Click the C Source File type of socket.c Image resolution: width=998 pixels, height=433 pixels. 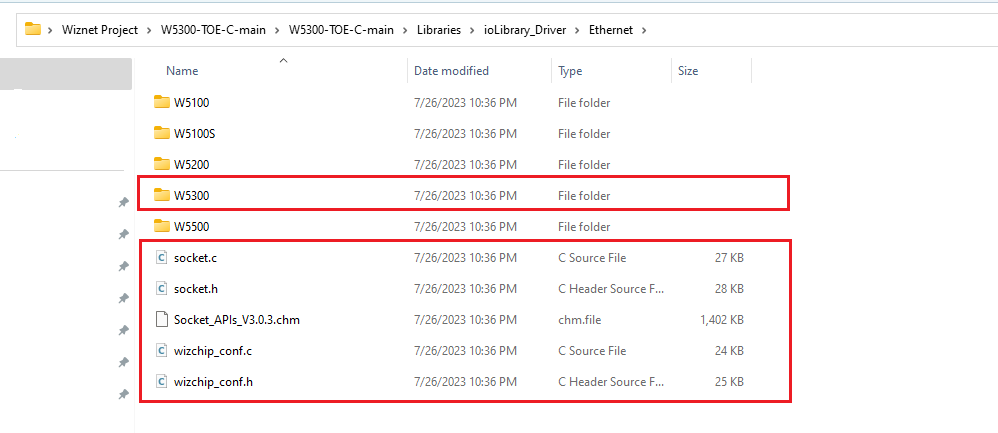coord(592,257)
